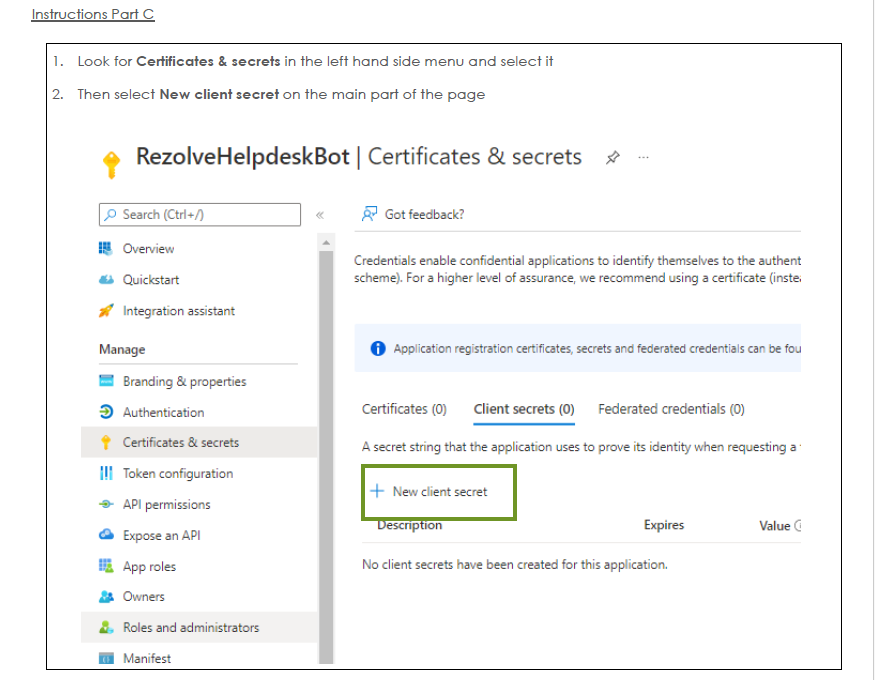875x680 pixels.
Task: Select Certificates & secrets in left menu
Action: point(199,442)
